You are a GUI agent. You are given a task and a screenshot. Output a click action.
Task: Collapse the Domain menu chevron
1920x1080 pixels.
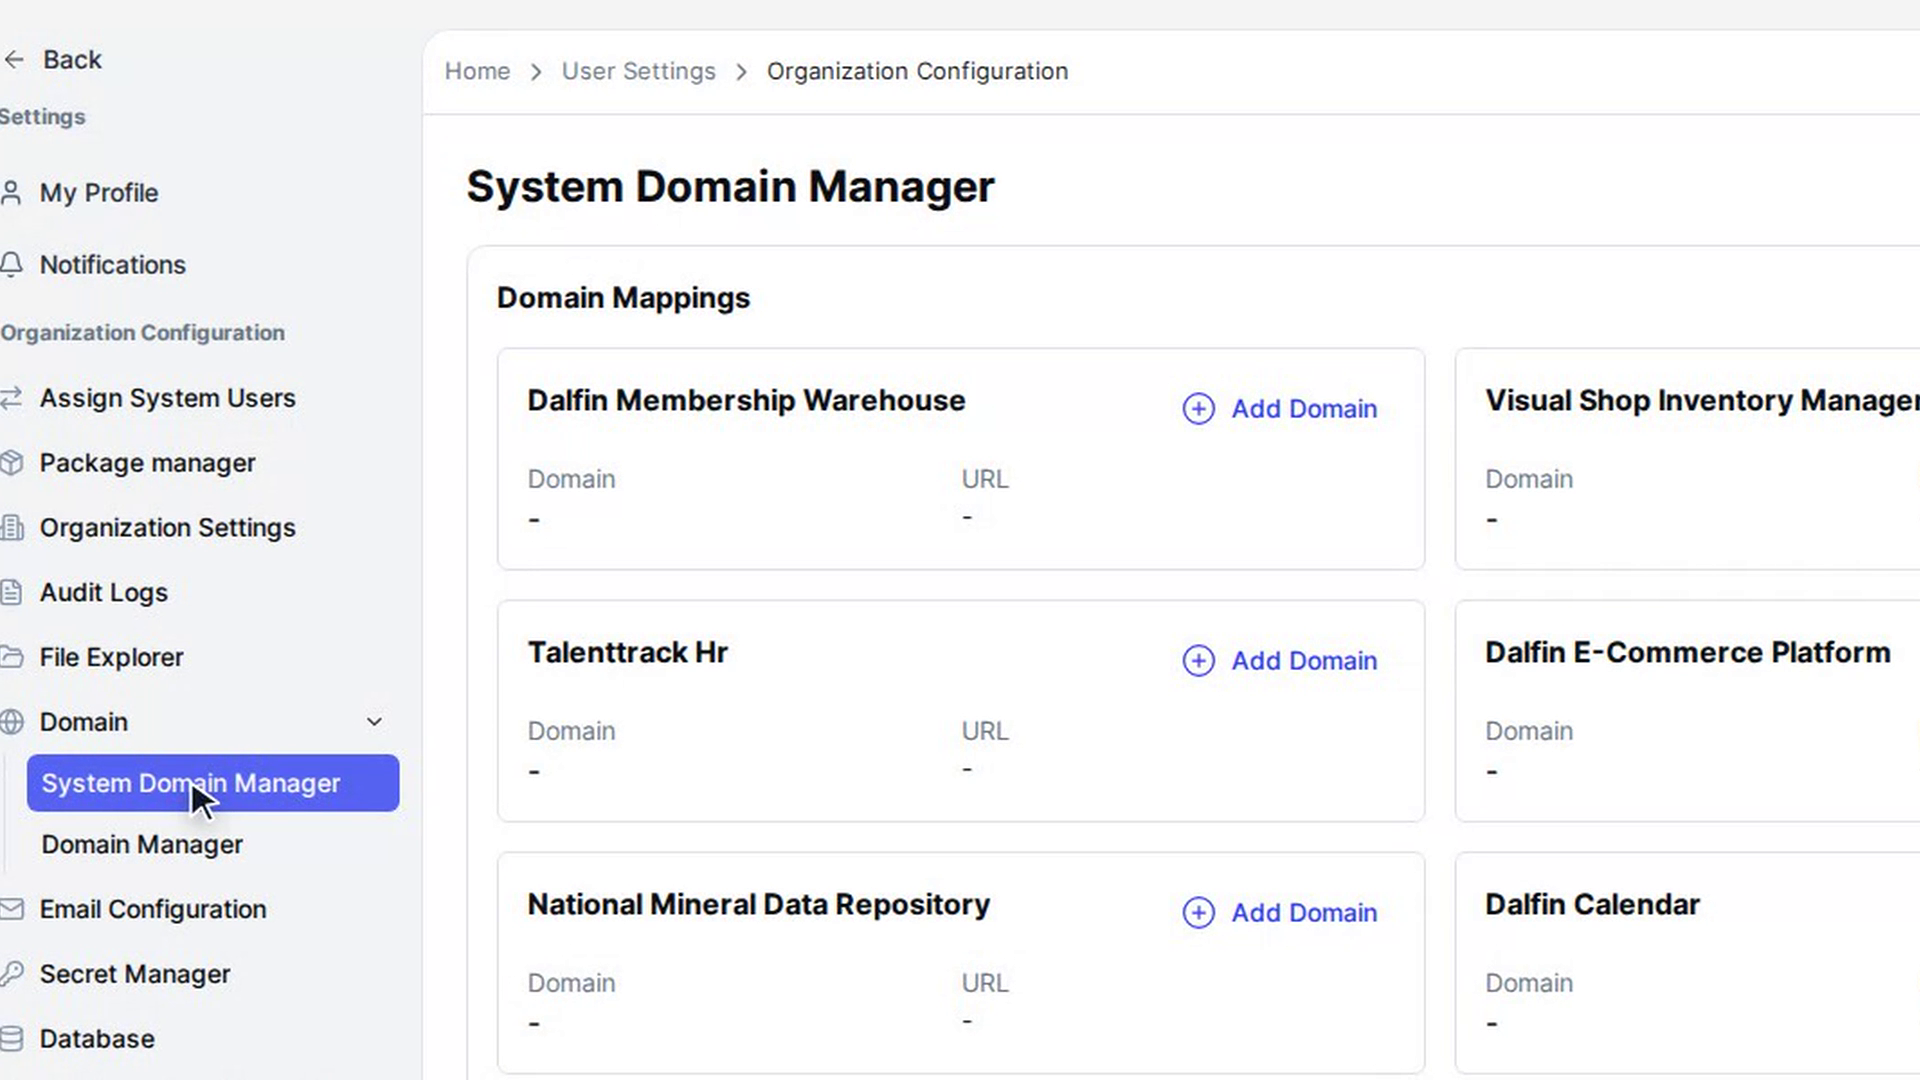coord(374,722)
